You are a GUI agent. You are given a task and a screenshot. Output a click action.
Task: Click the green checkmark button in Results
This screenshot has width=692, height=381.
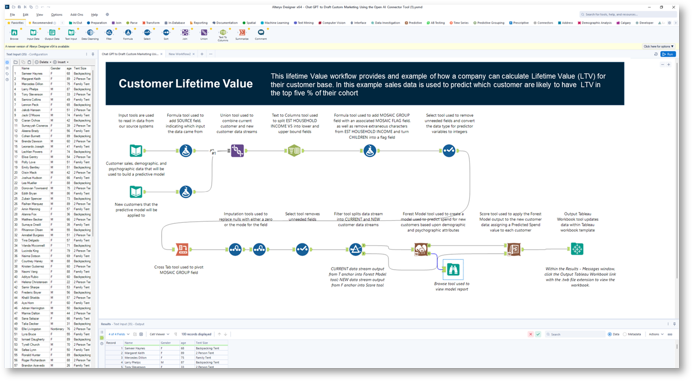pyautogui.click(x=538, y=334)
